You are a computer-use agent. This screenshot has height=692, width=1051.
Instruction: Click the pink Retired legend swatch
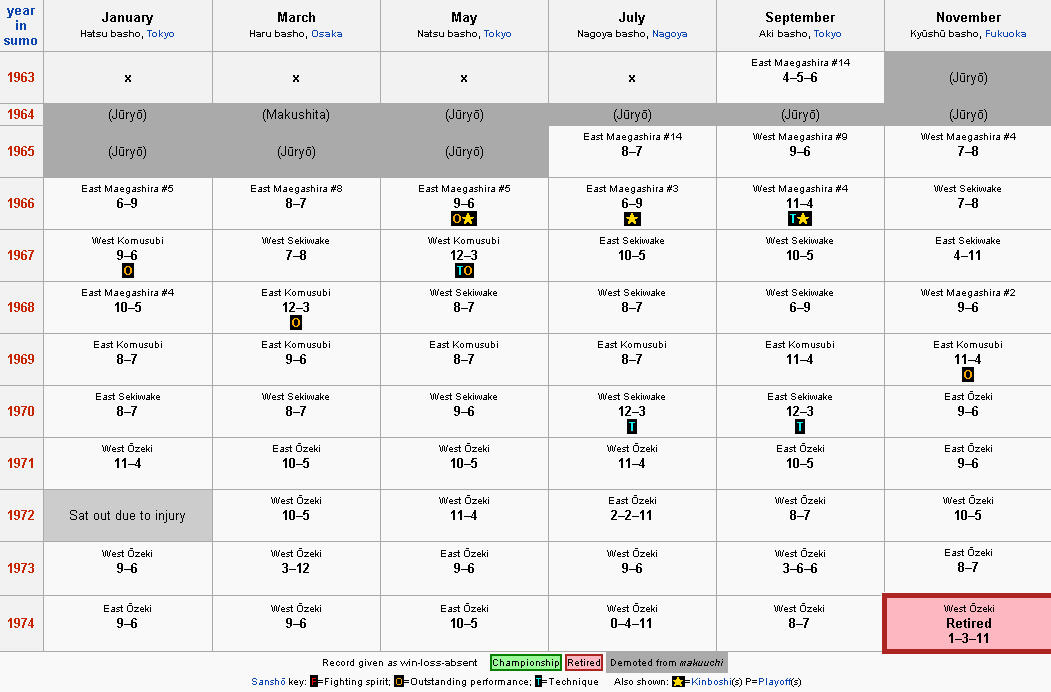click(584, 662)
